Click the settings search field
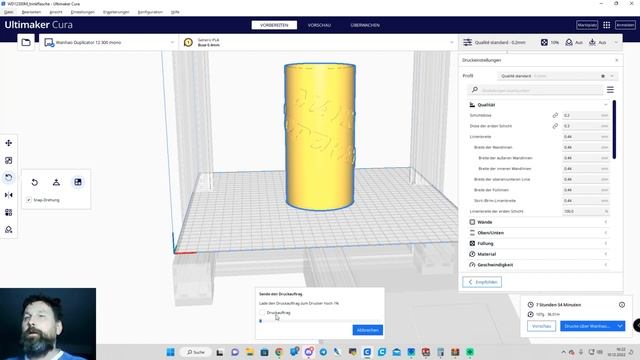The image size is (640, 360). [536, 90]
